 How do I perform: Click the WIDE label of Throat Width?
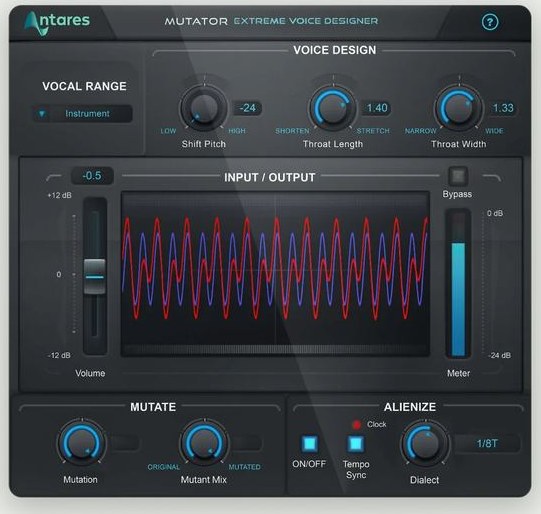click(494, 131)
